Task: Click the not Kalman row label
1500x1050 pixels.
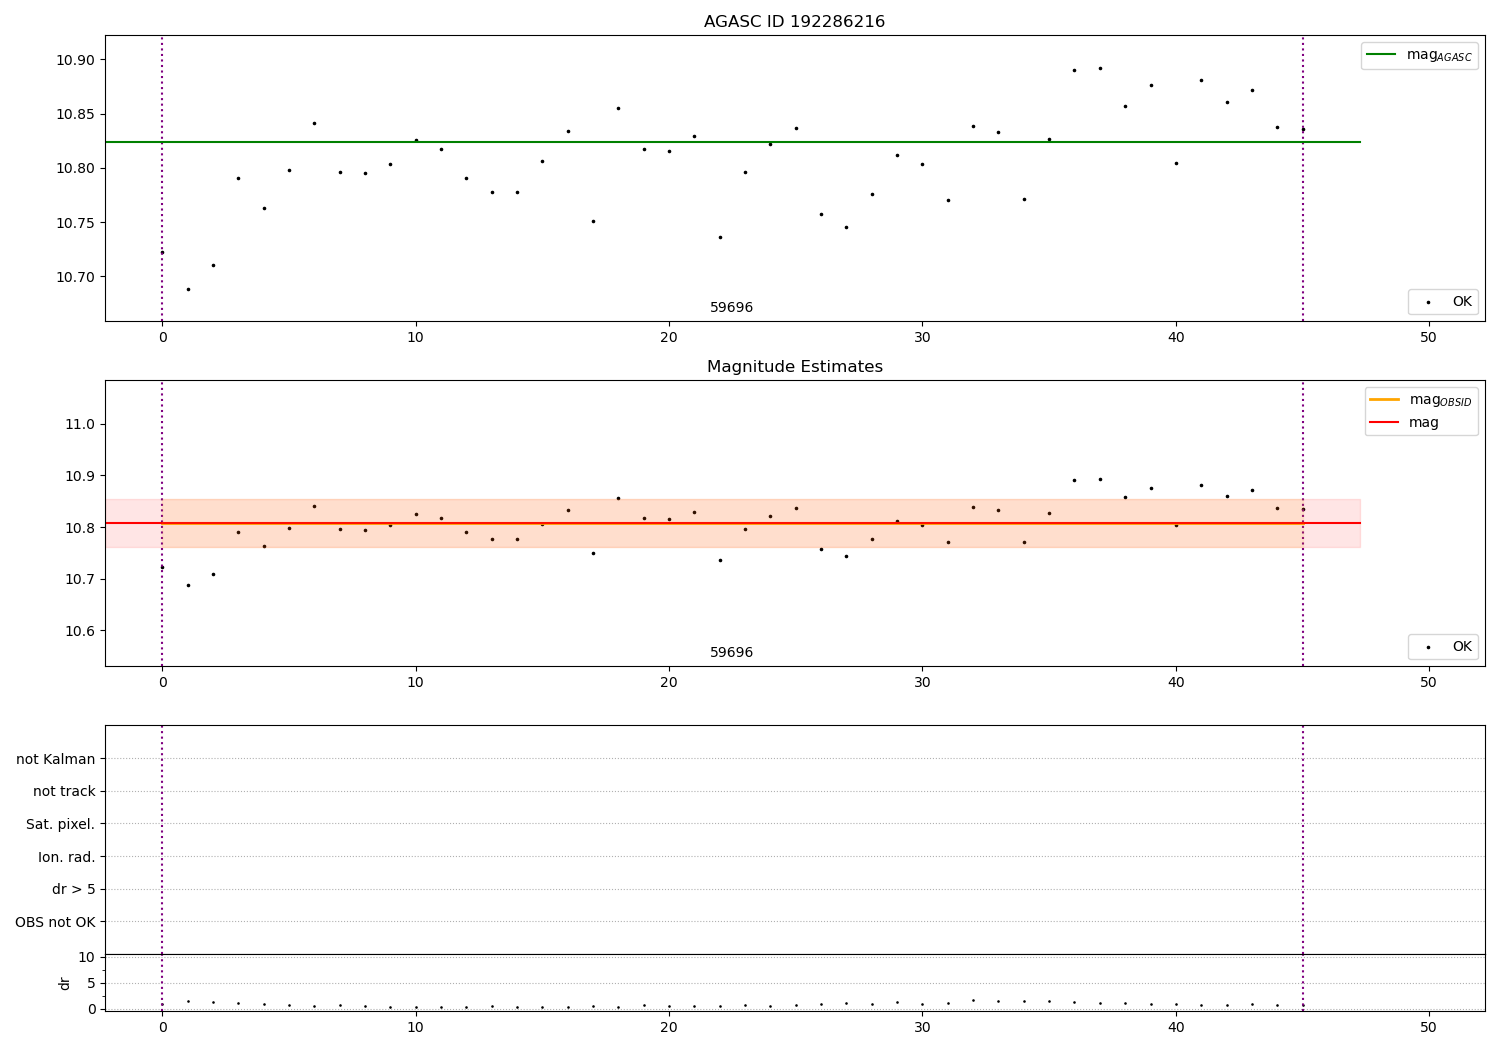Action: pyautogui.click(x=56, y=759)
